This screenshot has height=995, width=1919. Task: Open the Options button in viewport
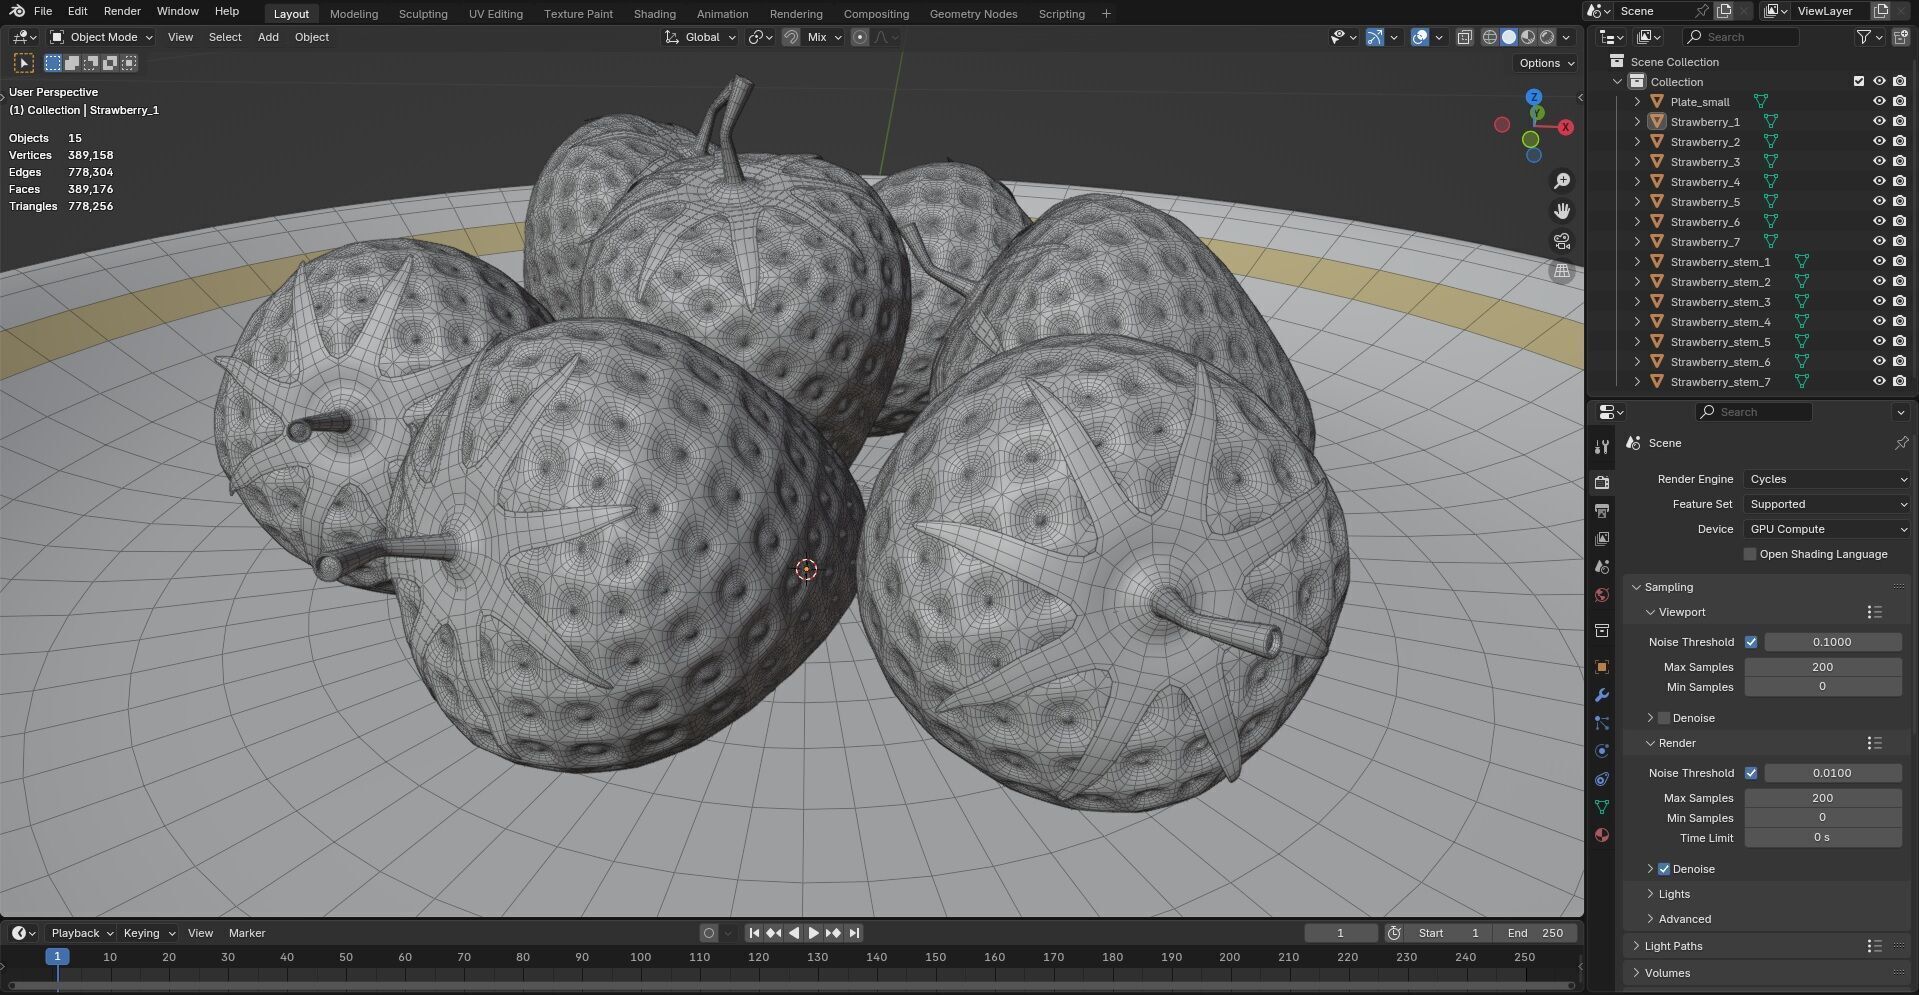tap(1546, 63)
